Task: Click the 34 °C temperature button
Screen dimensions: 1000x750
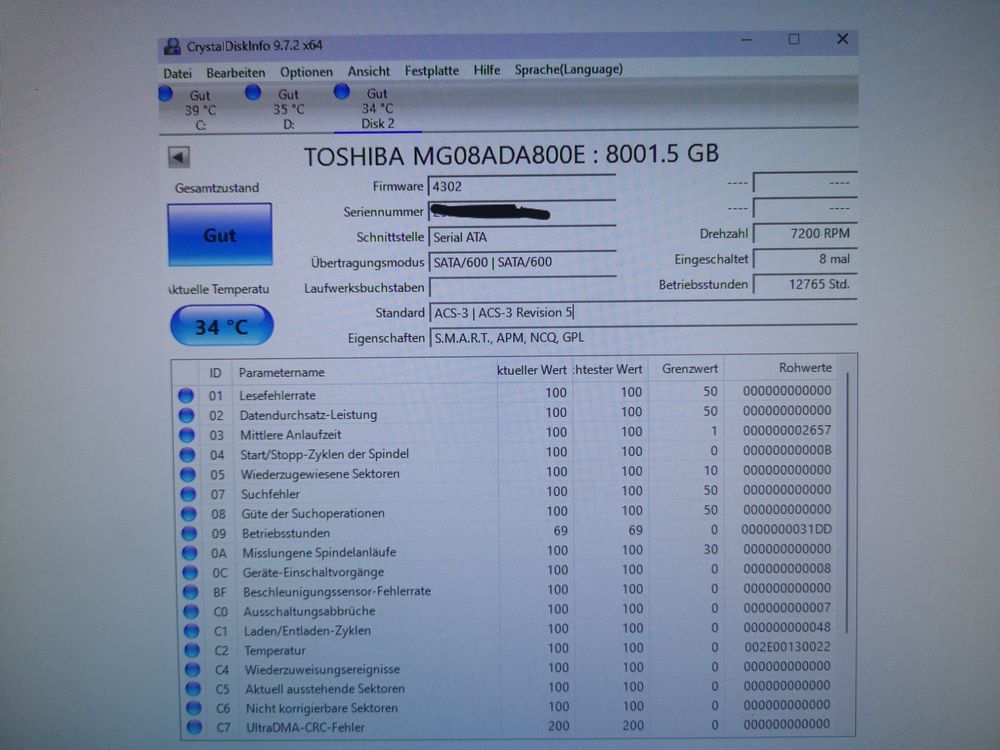Action: coord(222,326)
